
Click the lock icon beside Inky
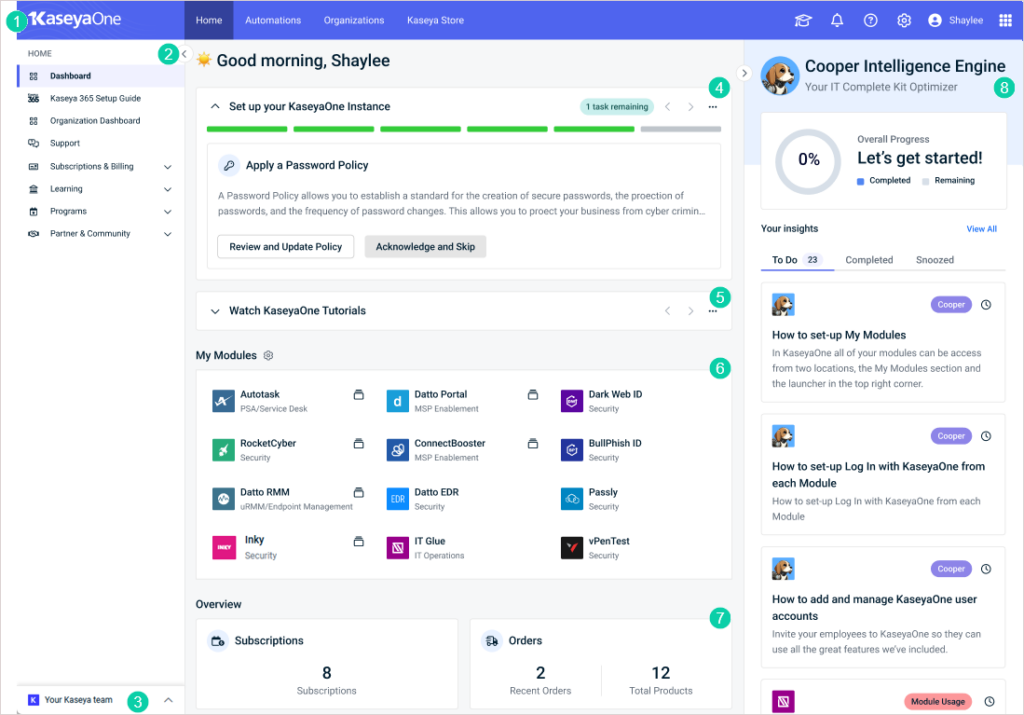pyautogui.click(x=359, y=541)
